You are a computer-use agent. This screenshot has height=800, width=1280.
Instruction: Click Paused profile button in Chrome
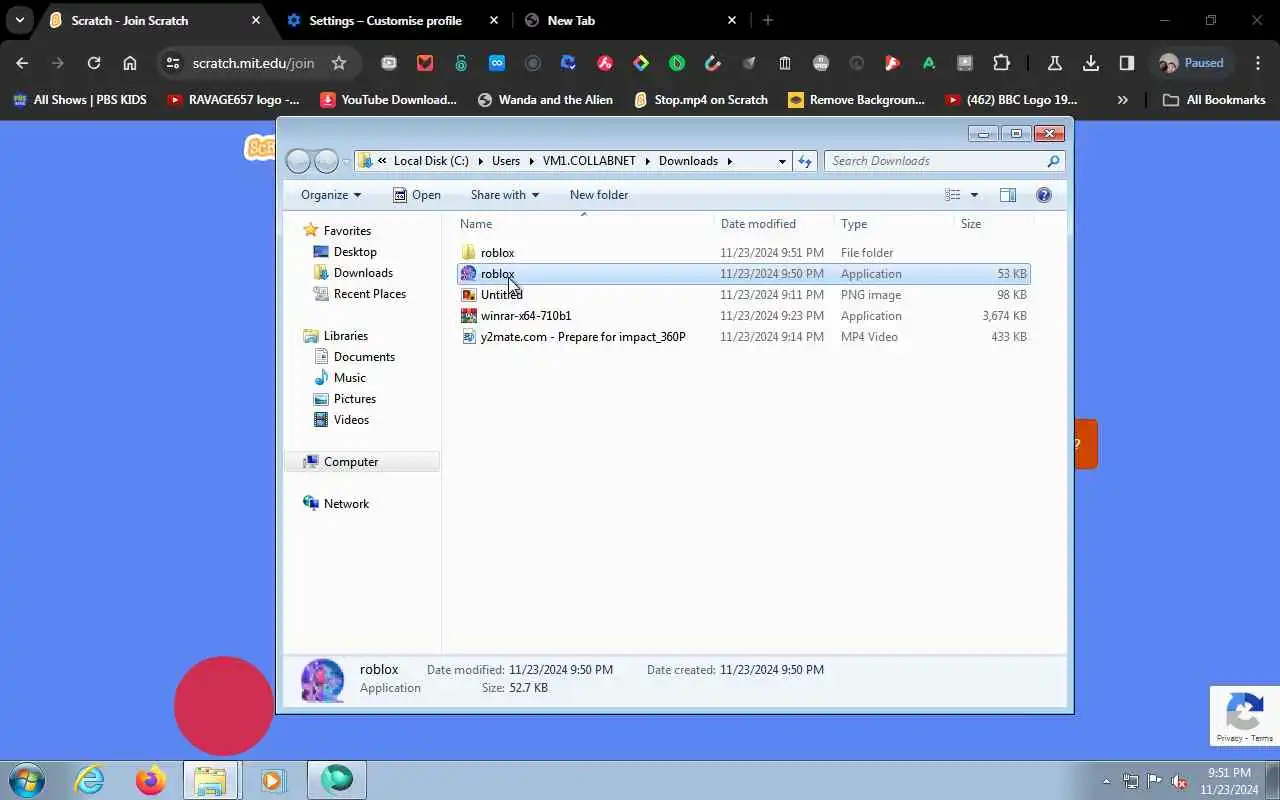[1193, 63]
